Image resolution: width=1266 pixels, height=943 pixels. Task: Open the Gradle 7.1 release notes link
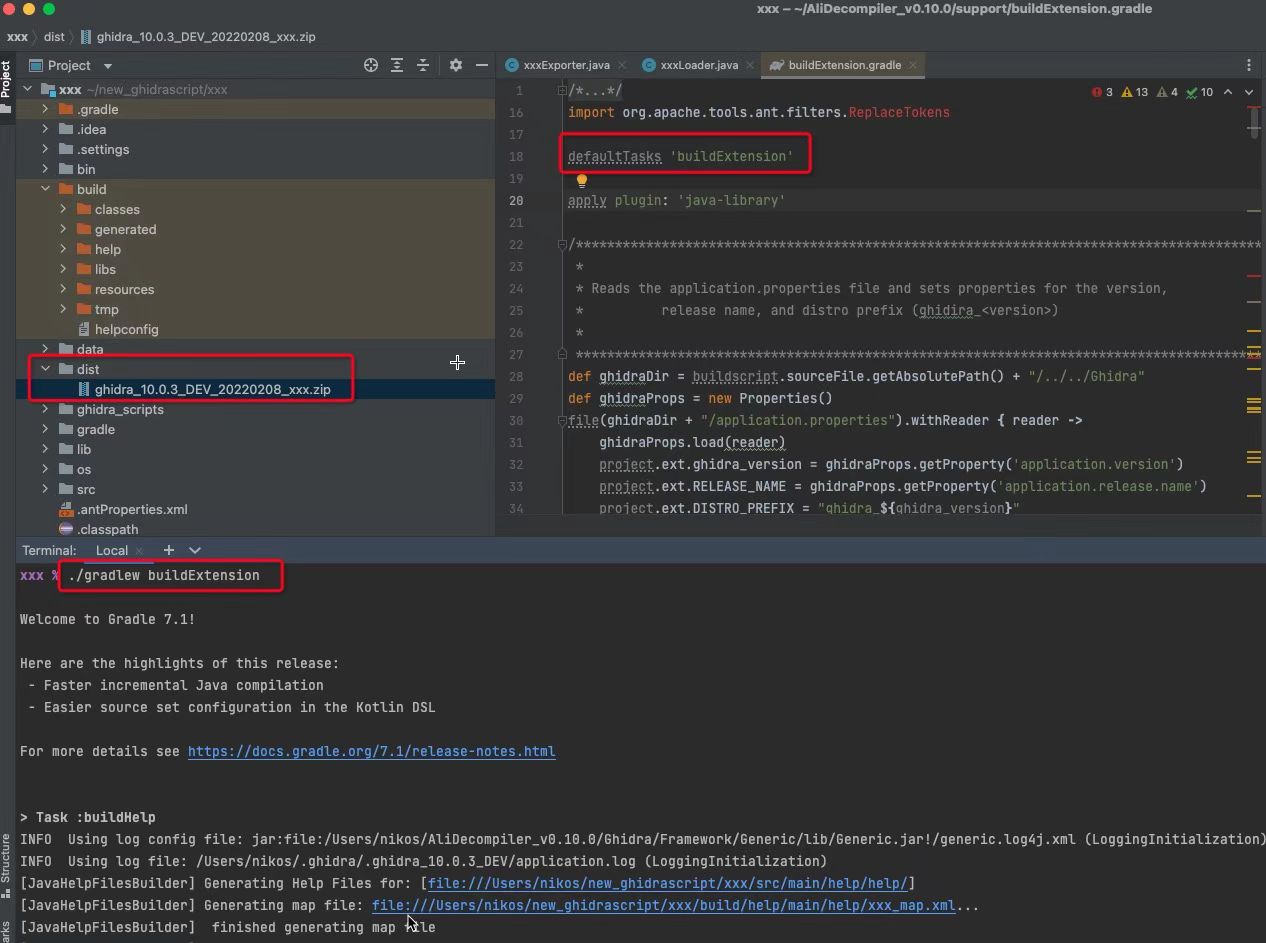(371, 751)
